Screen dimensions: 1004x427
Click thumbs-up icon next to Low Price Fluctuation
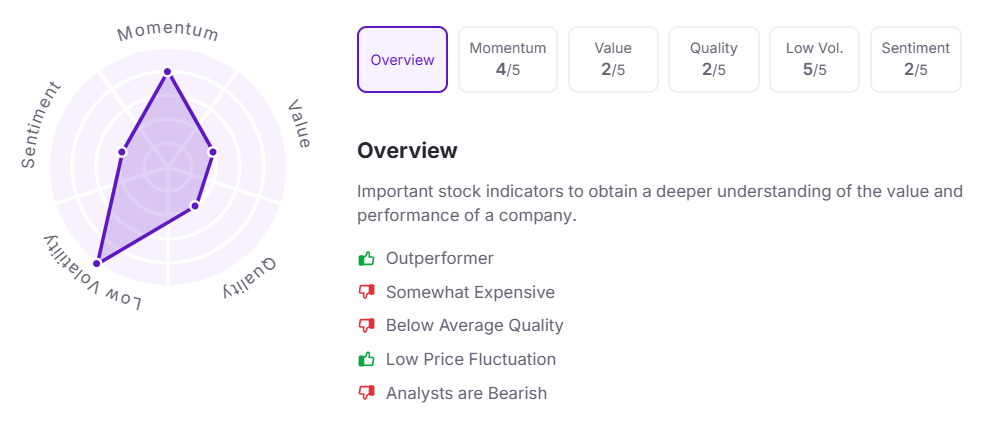[366, 359]
